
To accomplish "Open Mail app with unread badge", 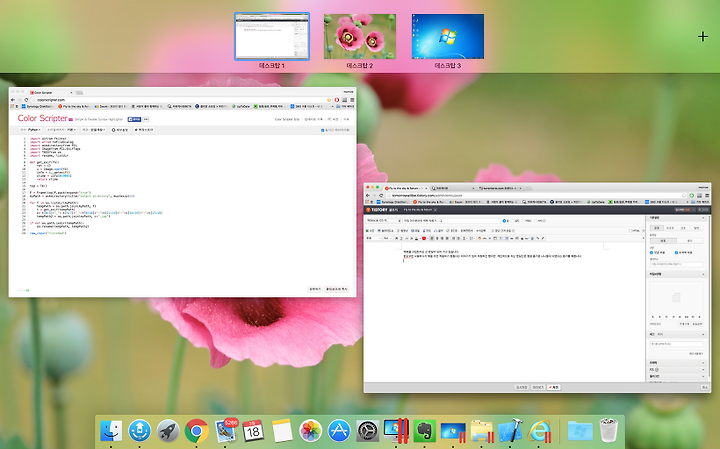I will point(225,430).
